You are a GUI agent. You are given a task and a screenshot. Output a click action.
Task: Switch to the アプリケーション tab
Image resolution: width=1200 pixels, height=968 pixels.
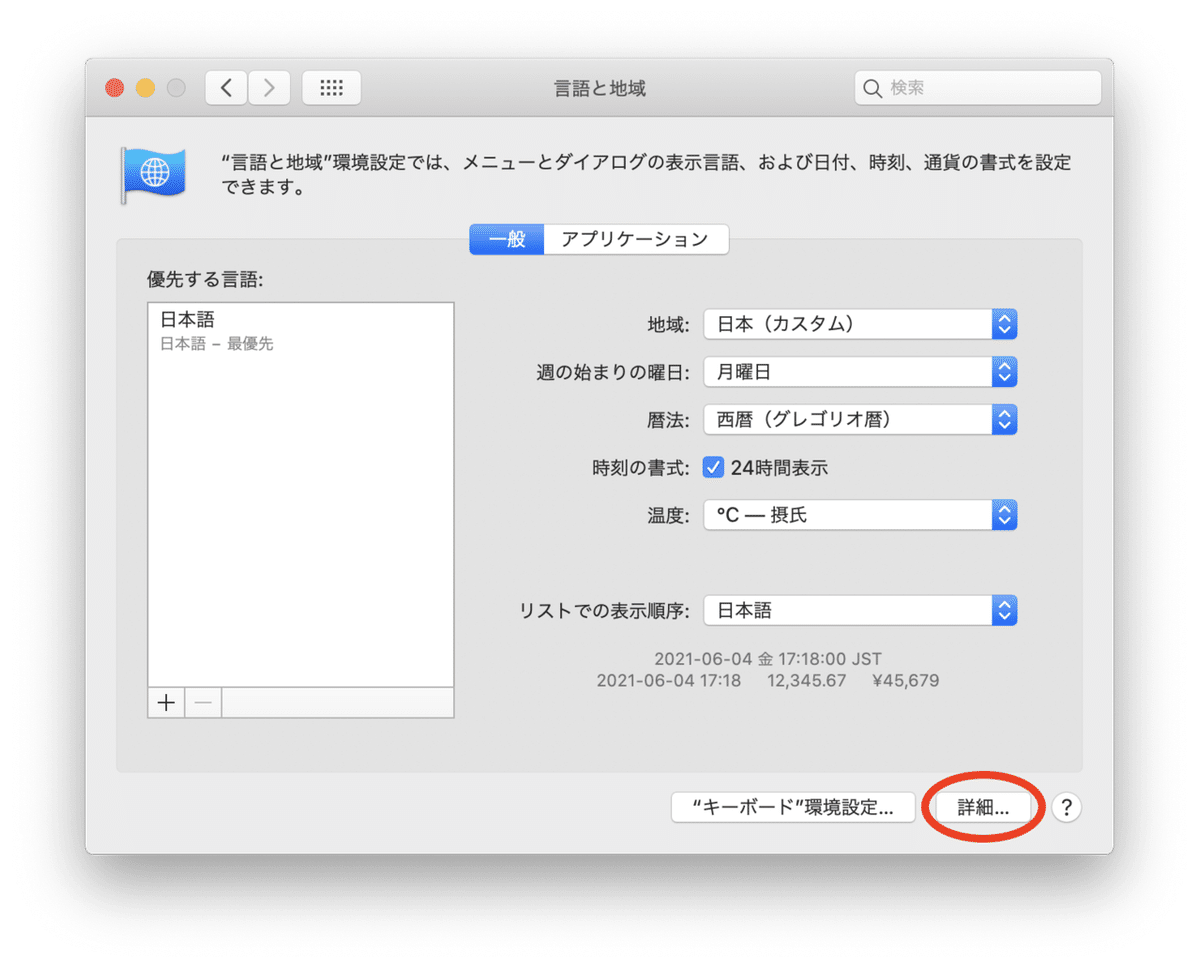636,239
